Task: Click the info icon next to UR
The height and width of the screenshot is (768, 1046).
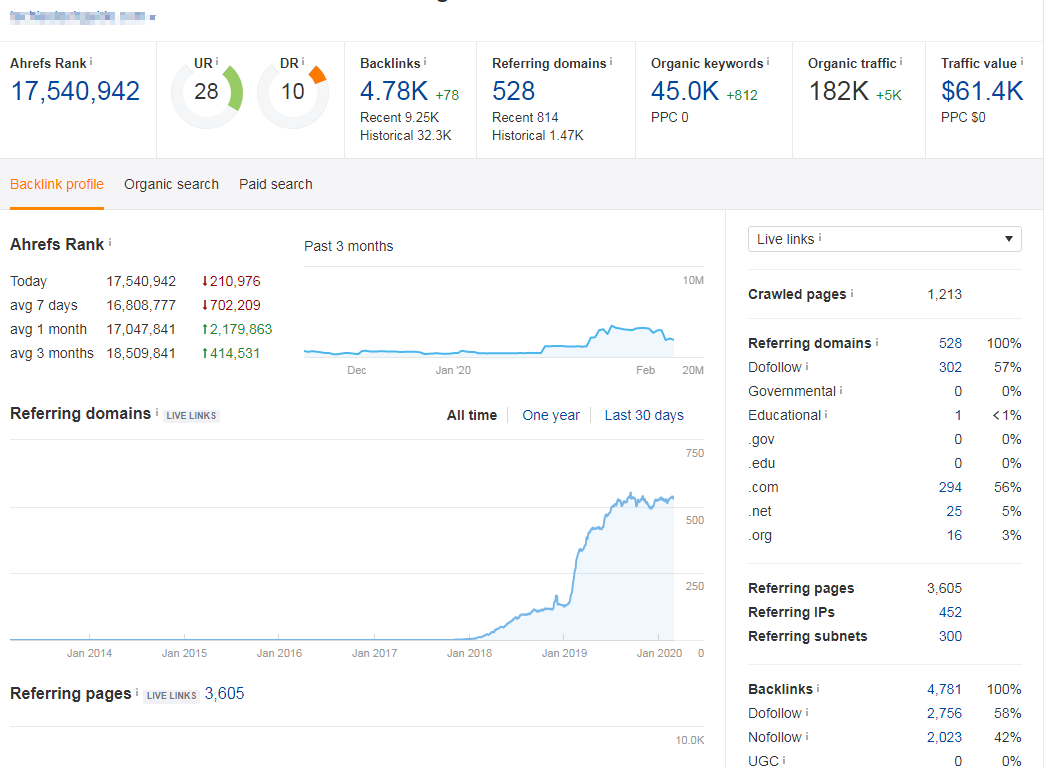Action: coord(217,61)
